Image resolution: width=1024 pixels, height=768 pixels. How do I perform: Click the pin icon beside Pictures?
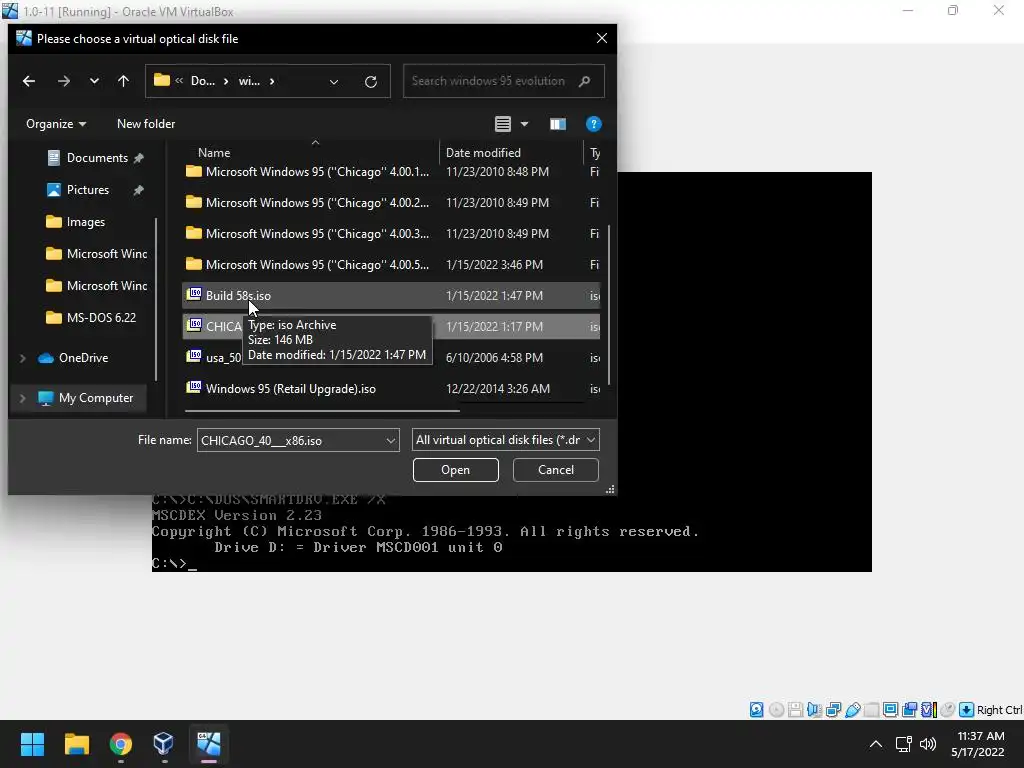[138, 190]
